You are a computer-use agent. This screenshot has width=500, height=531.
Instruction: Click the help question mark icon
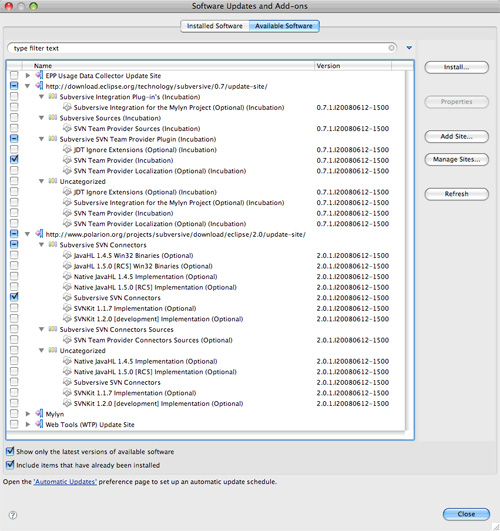pos(13,515)
